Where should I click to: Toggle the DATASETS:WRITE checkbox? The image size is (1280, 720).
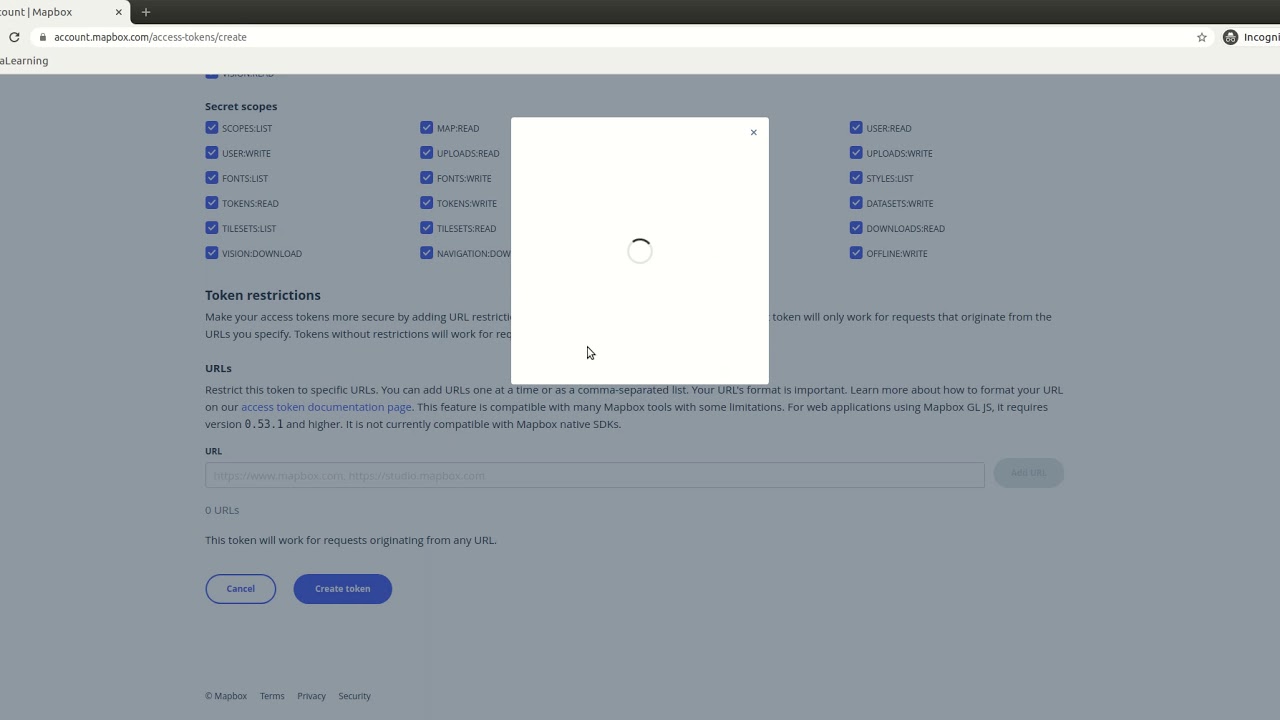tap(856, 203)
